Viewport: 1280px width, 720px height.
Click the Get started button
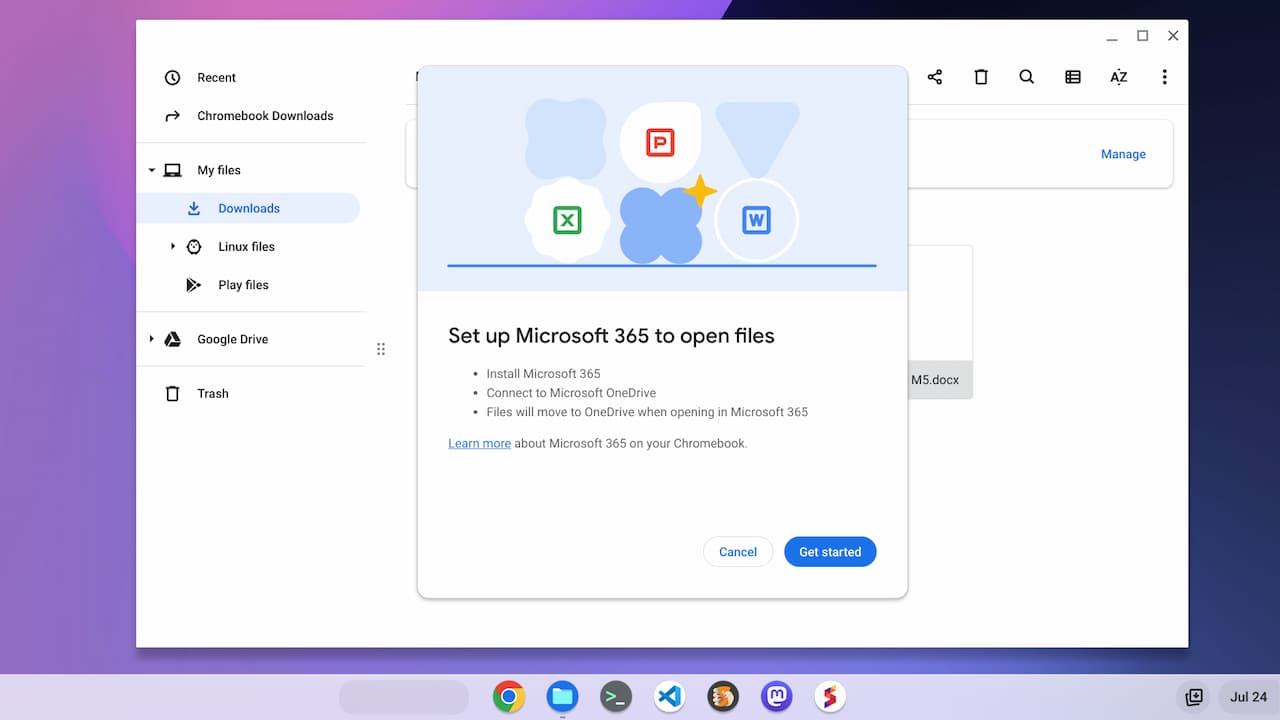click(830, 552)
